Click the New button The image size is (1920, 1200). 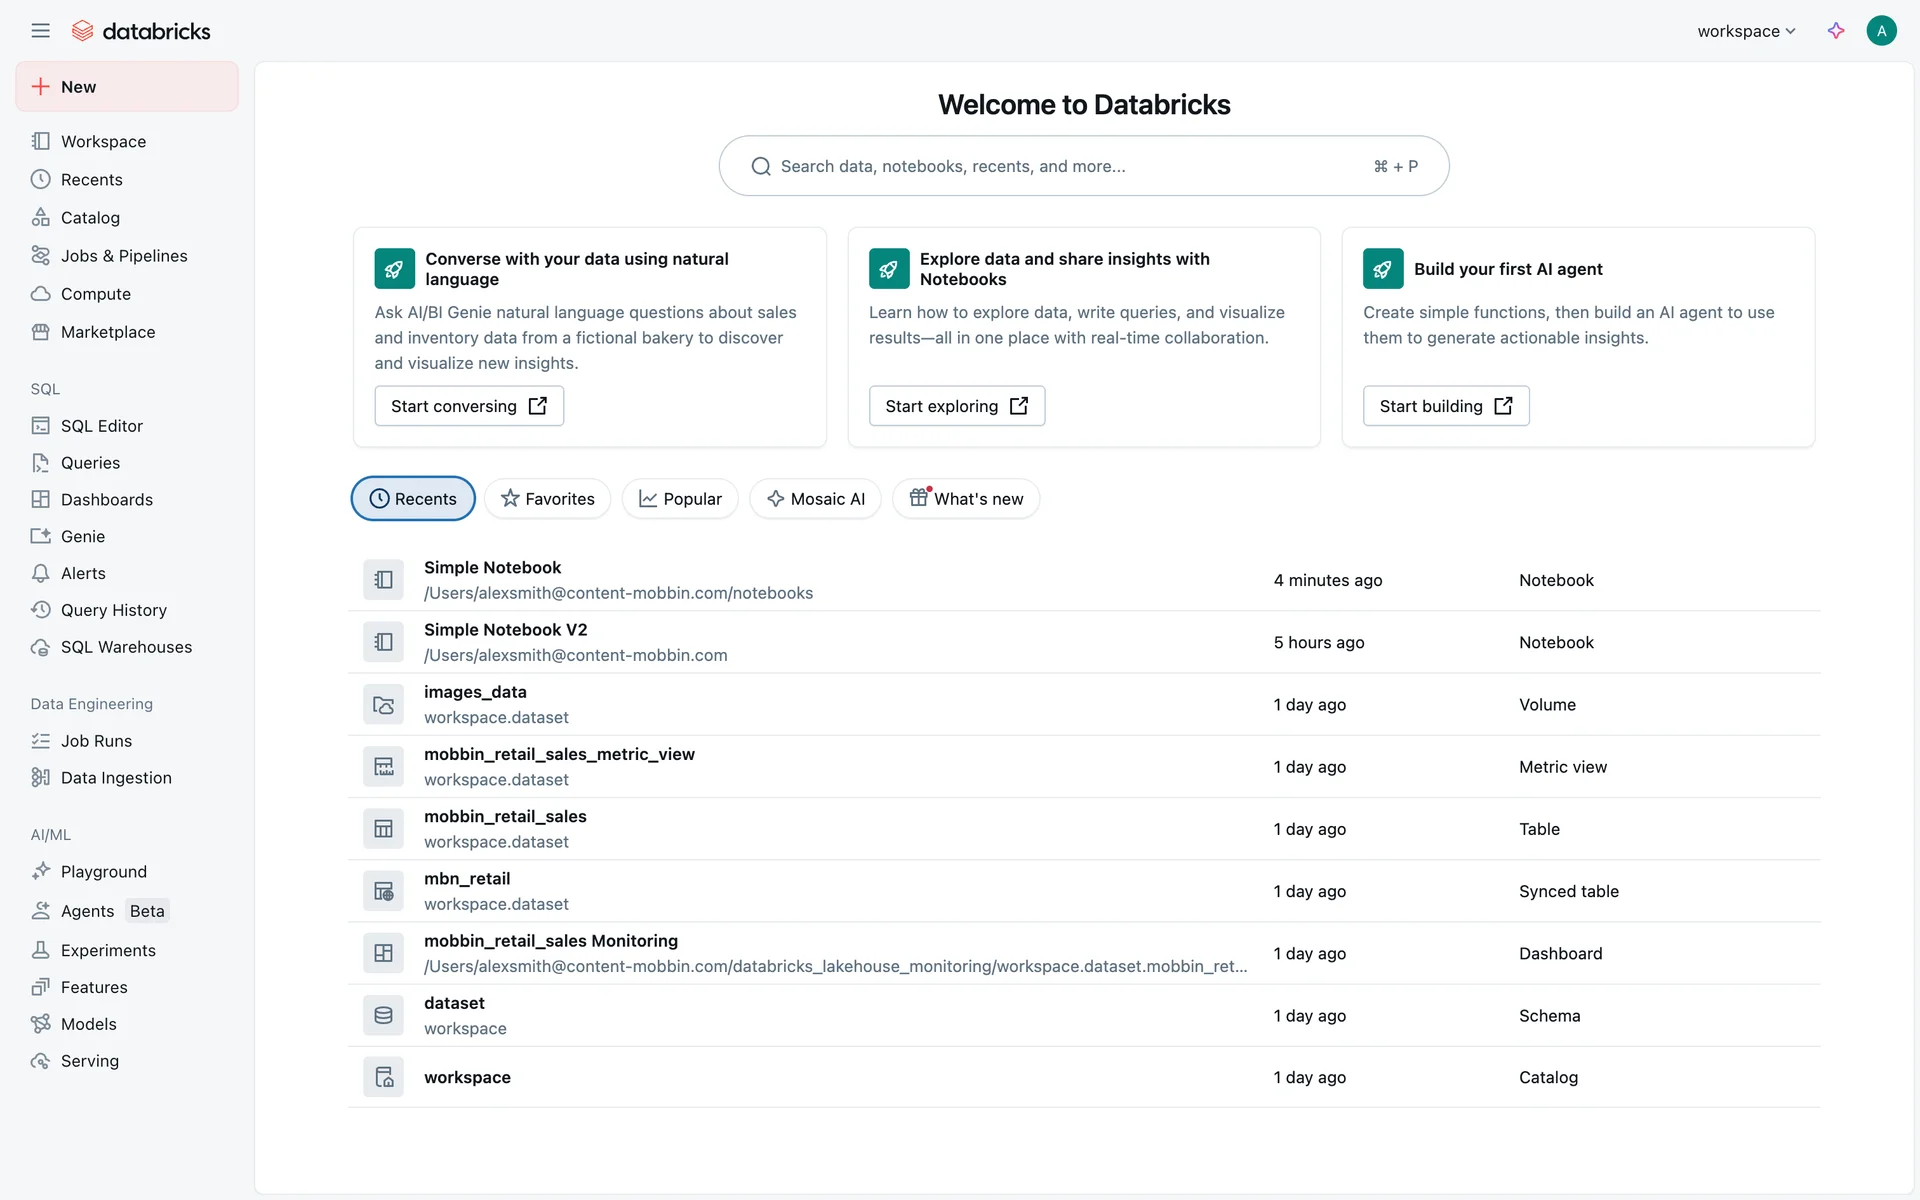coord(127,87)
